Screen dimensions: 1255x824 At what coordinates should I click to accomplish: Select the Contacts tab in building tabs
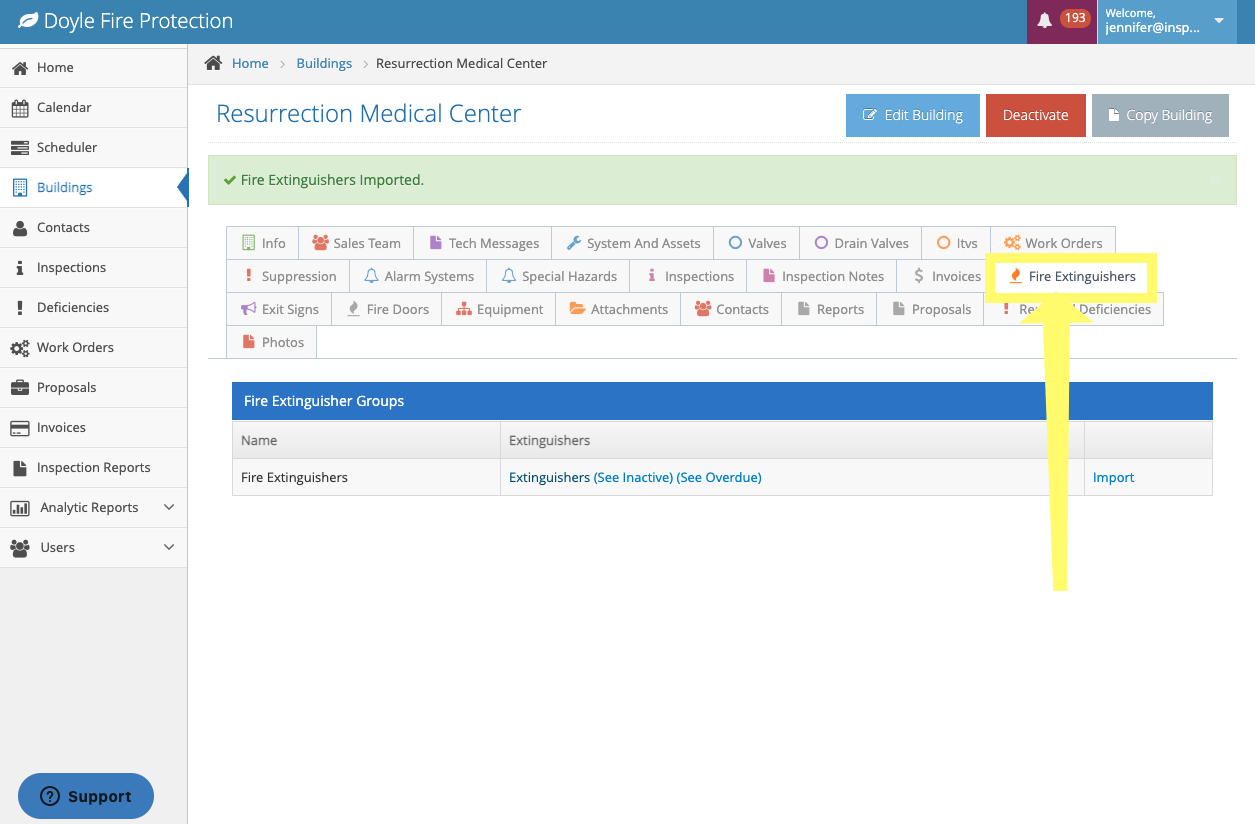731,309
